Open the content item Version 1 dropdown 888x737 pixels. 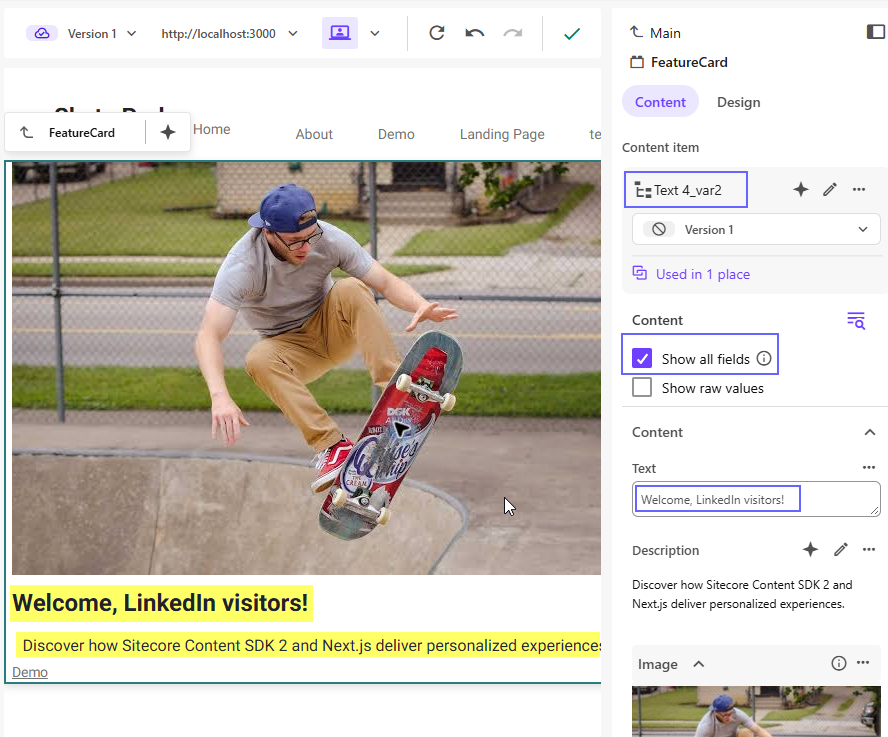click(756, 229)
